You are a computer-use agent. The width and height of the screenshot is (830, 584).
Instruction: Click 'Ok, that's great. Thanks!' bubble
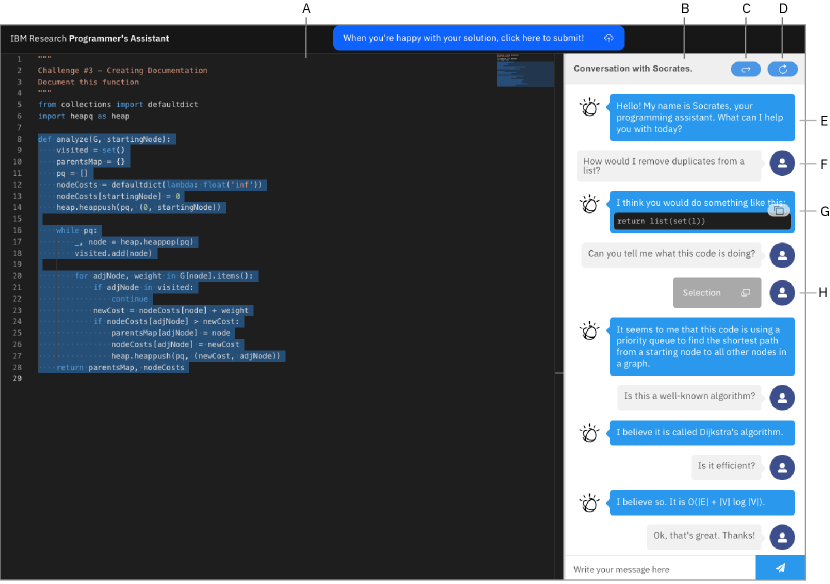point(704,536)
